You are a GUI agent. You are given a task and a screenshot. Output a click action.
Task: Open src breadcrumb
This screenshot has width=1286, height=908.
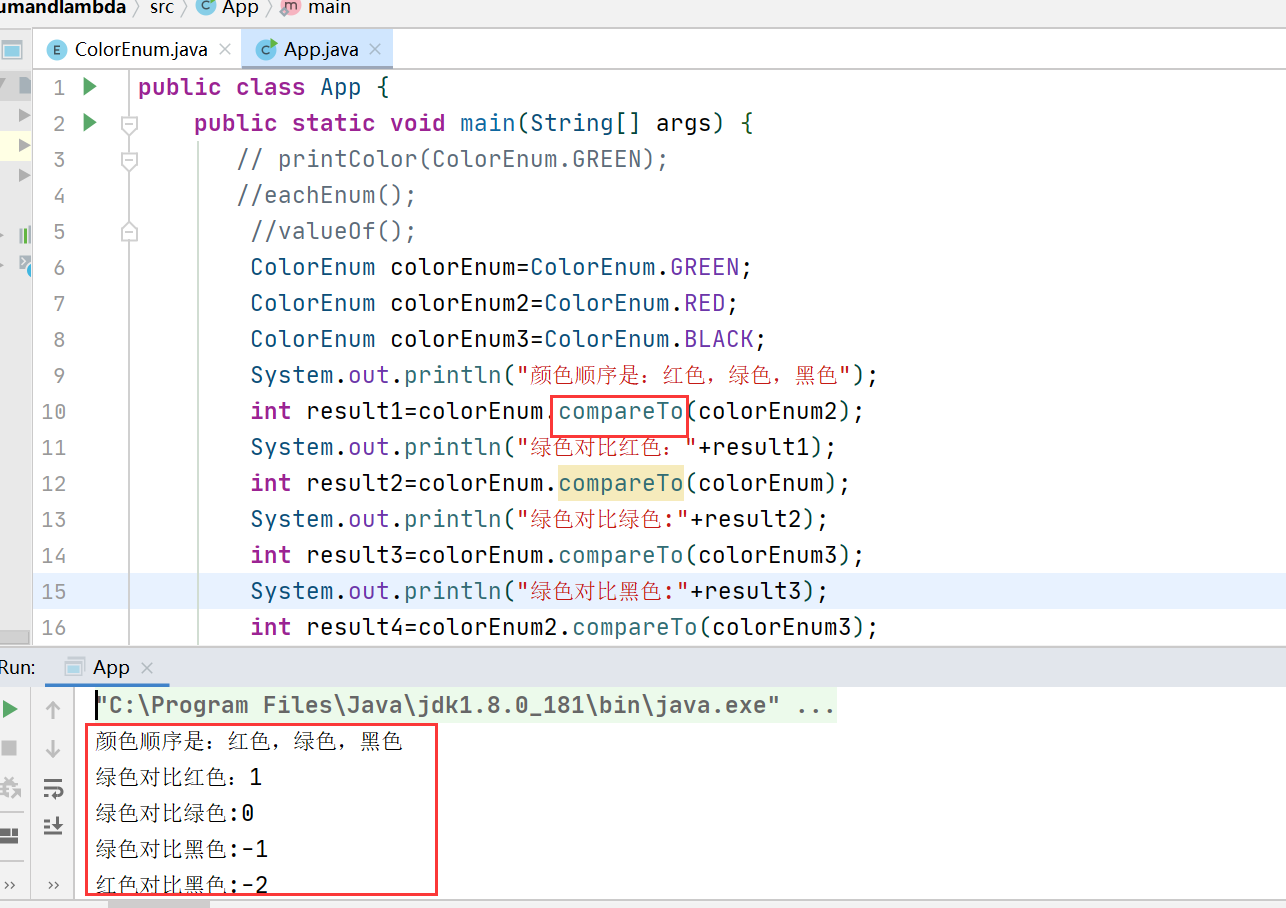click(x=161, y=8)
